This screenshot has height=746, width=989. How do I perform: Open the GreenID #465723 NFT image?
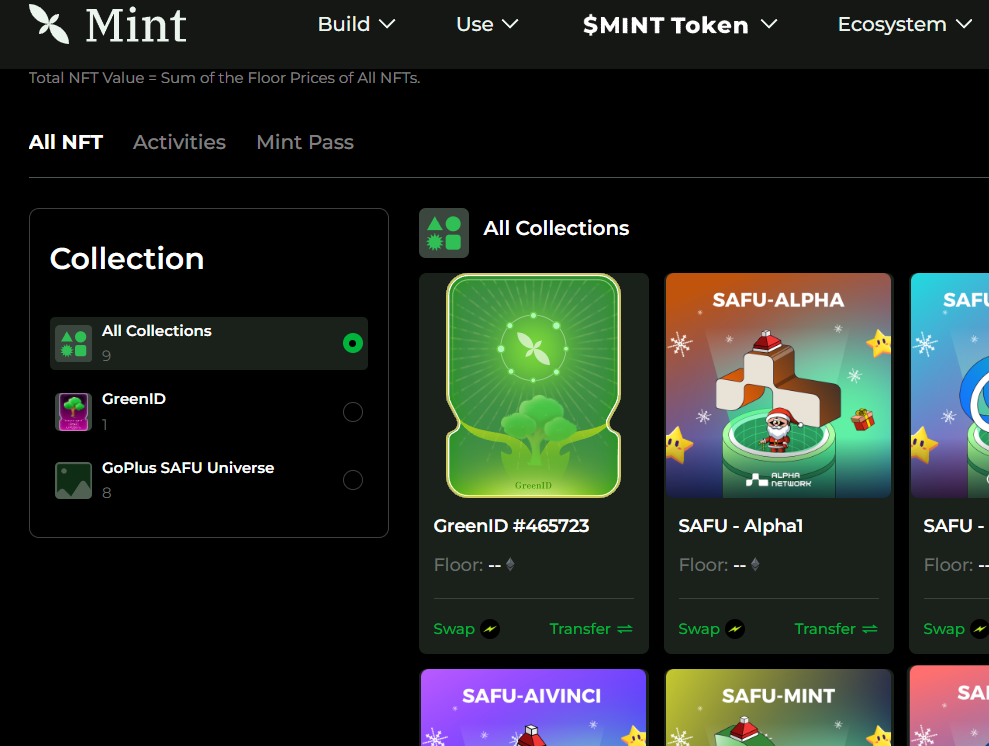point(534,385)
